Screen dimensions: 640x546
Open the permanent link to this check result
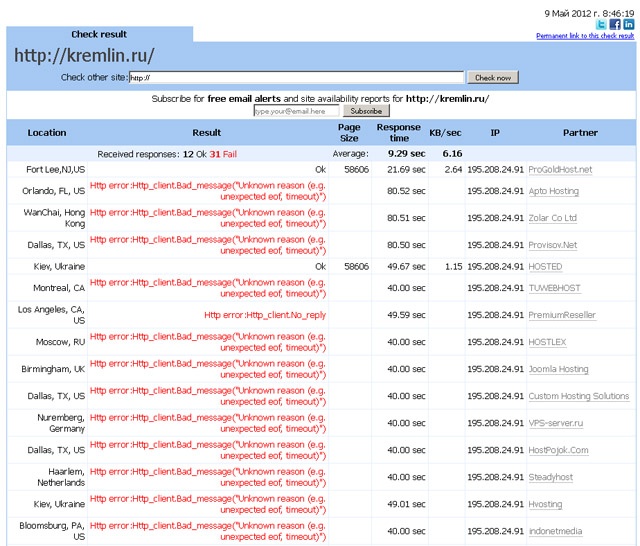tap(585, 36)
